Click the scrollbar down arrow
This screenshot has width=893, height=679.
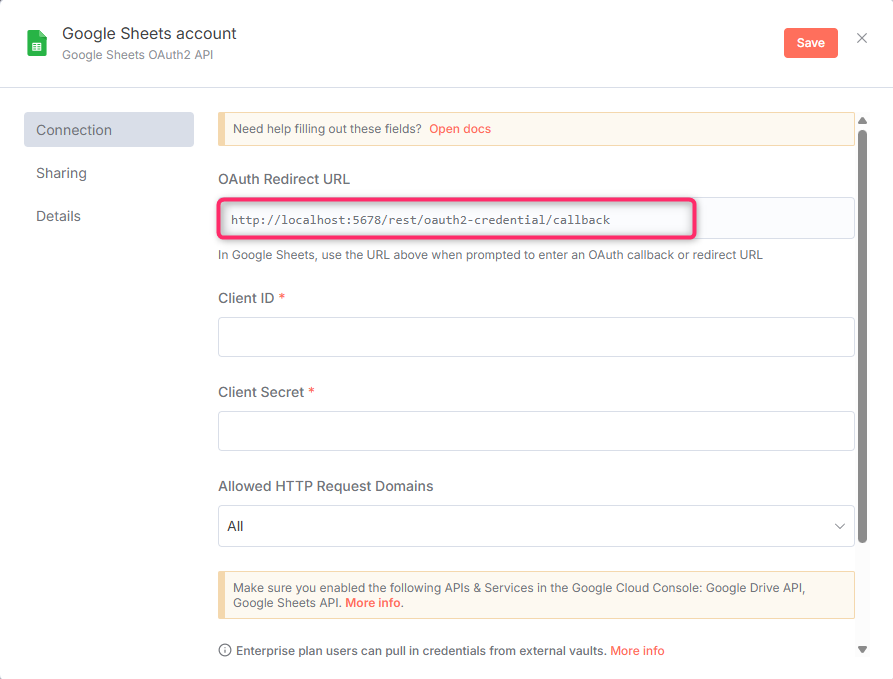pos(862,649)
